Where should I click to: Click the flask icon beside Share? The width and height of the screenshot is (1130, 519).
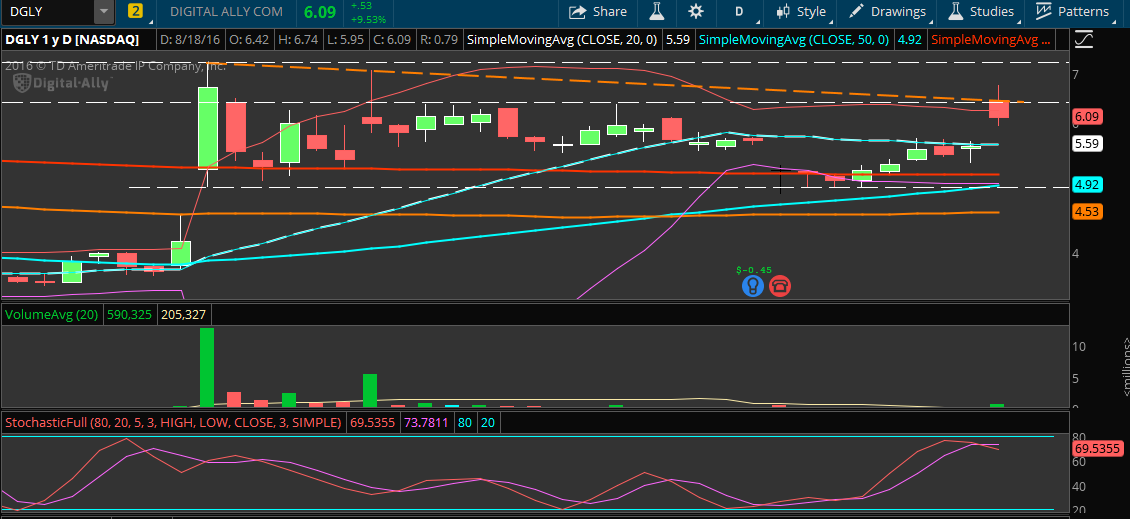(x=657, y=12)
